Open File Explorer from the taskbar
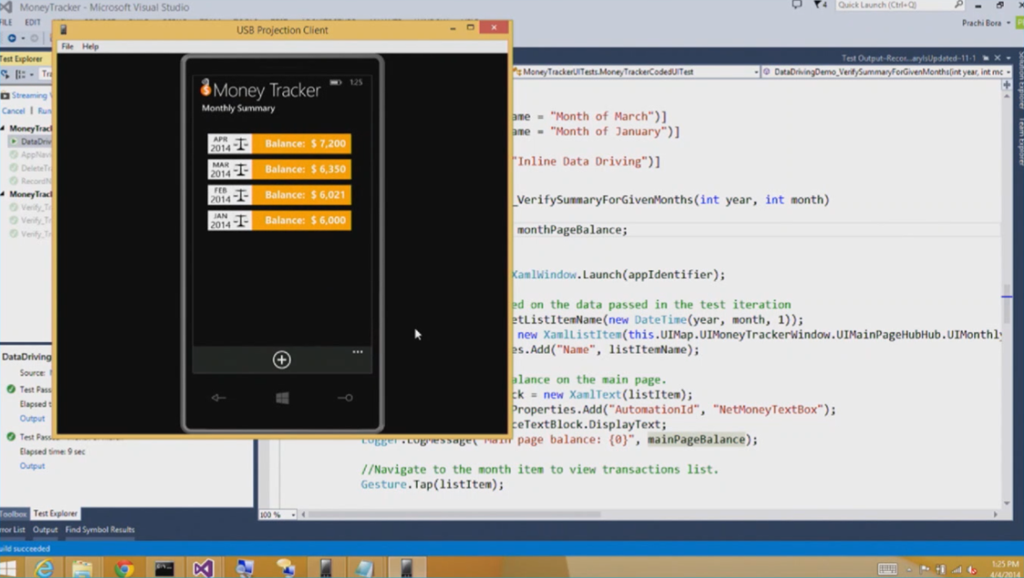 coord(82,568)
